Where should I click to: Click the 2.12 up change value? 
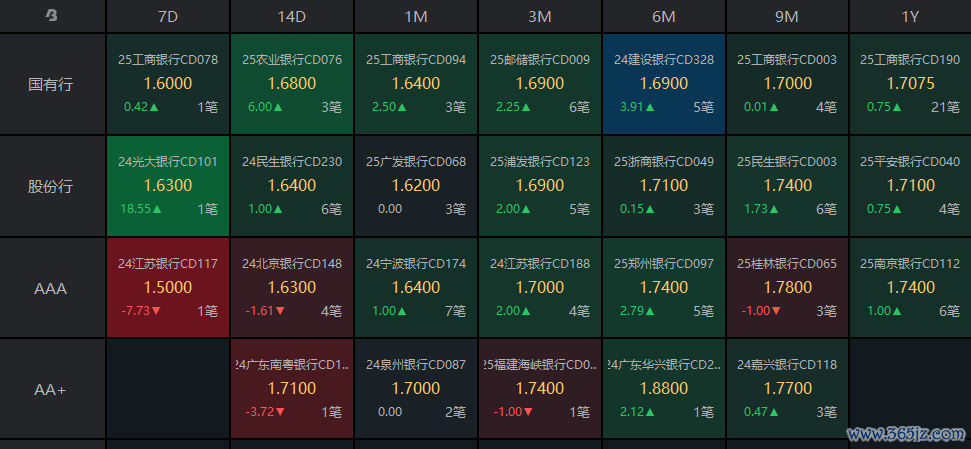point(637,412)
